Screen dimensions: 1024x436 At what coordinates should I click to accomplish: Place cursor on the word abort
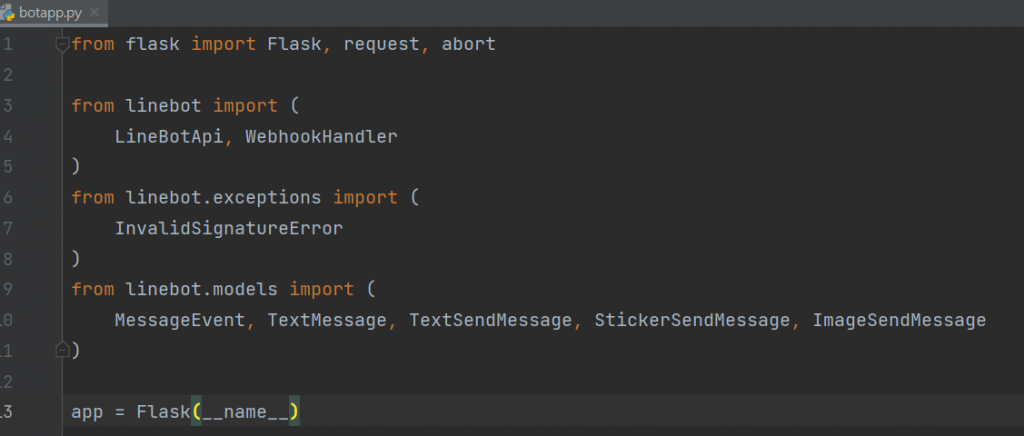tap(468, 45)
